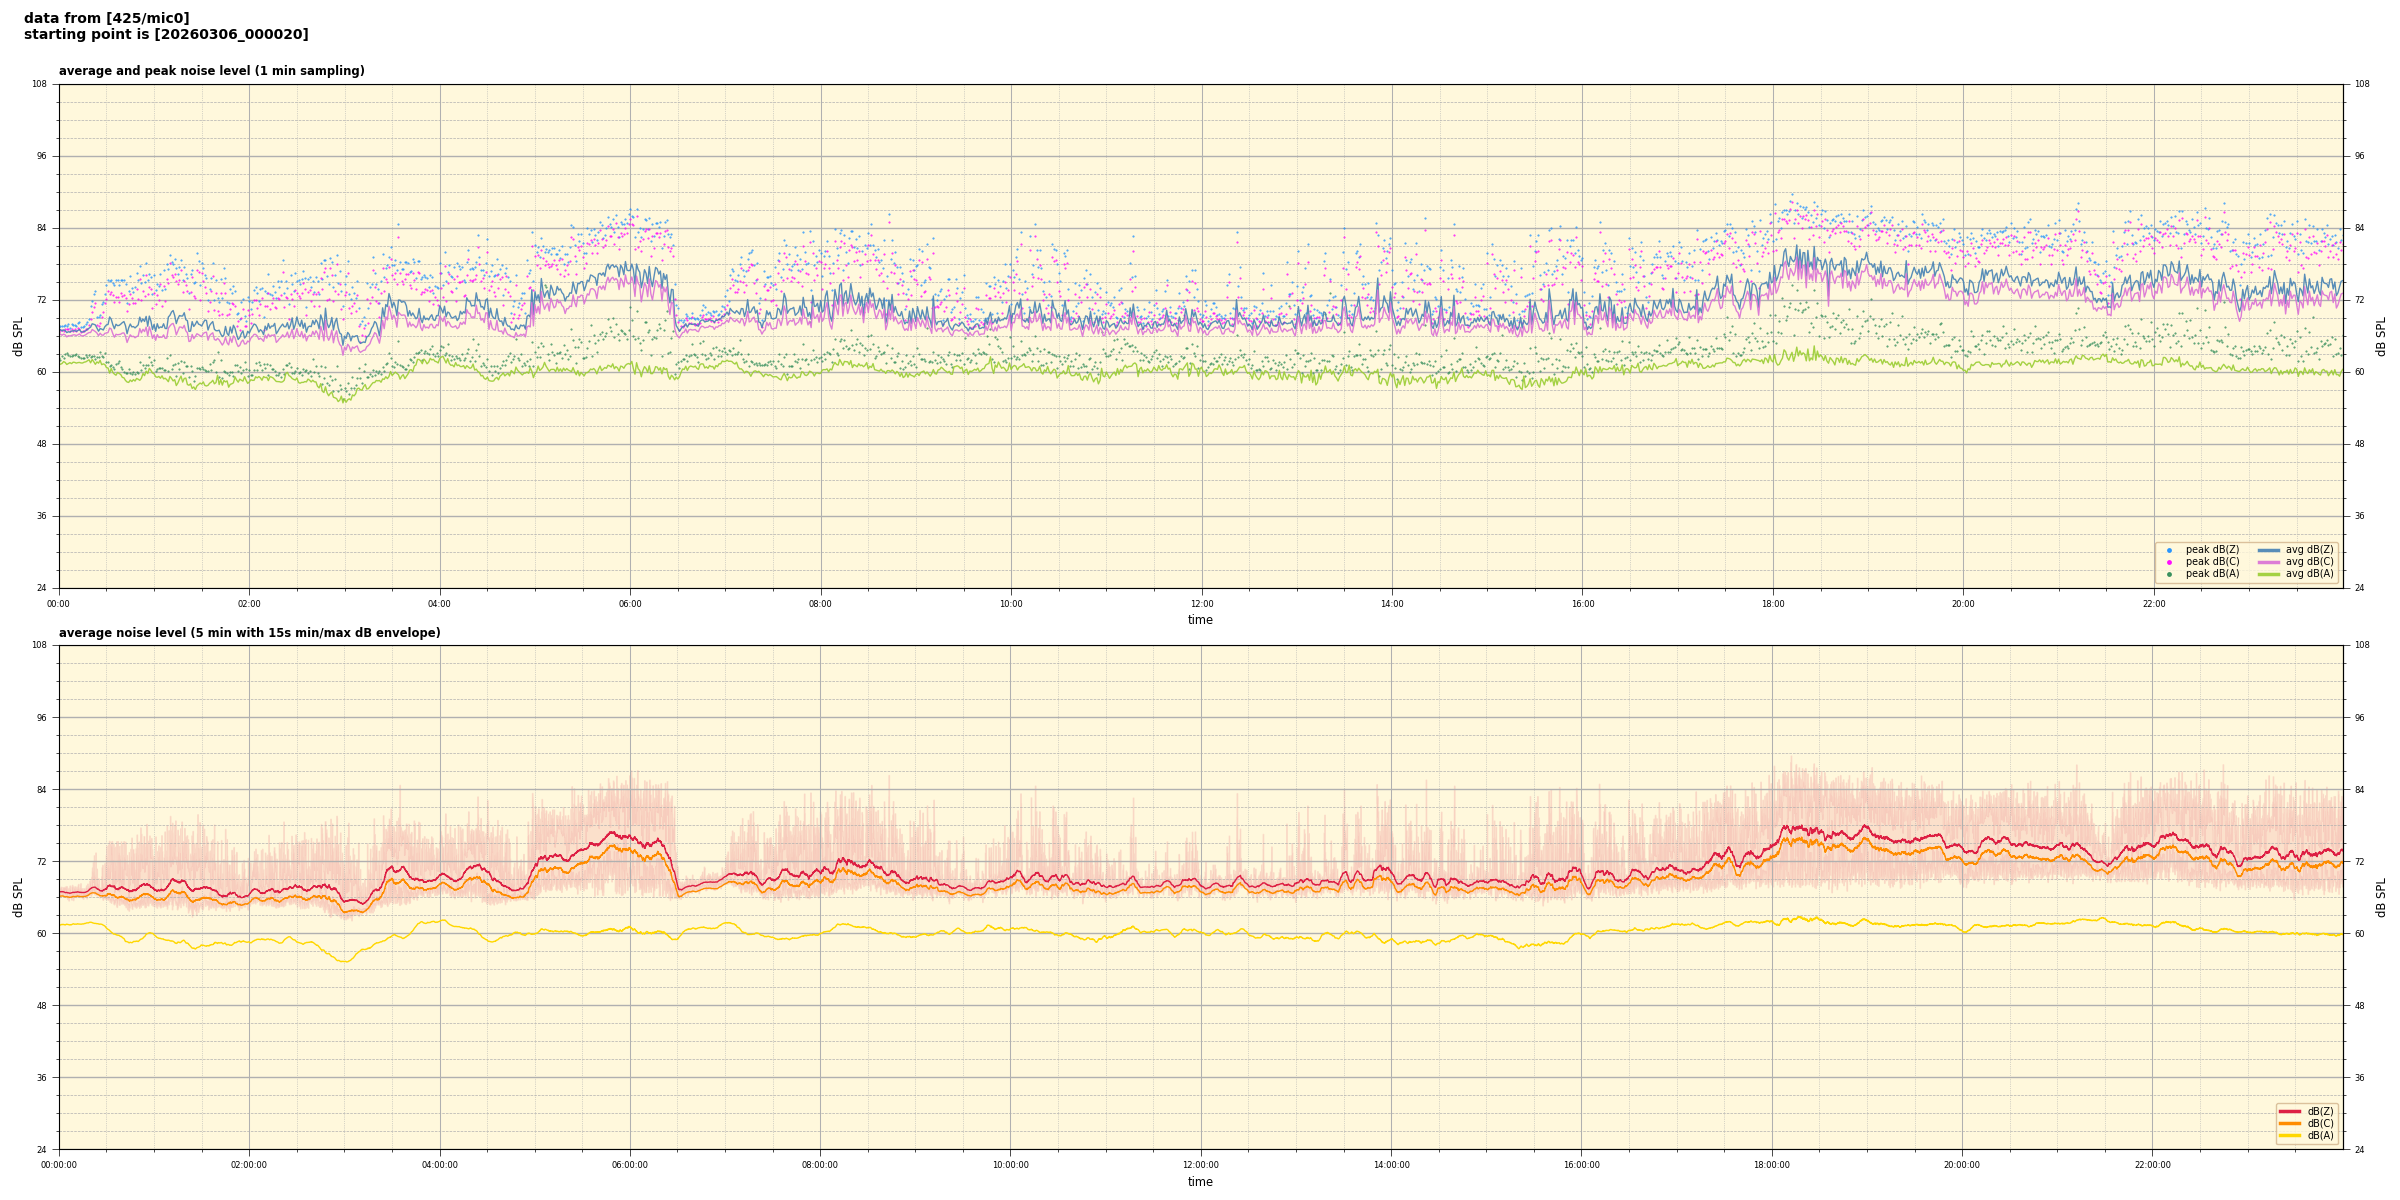Click the 'time' axis label under bottom chart
This screenshot has width=2400, height=1200.
1200,1182
